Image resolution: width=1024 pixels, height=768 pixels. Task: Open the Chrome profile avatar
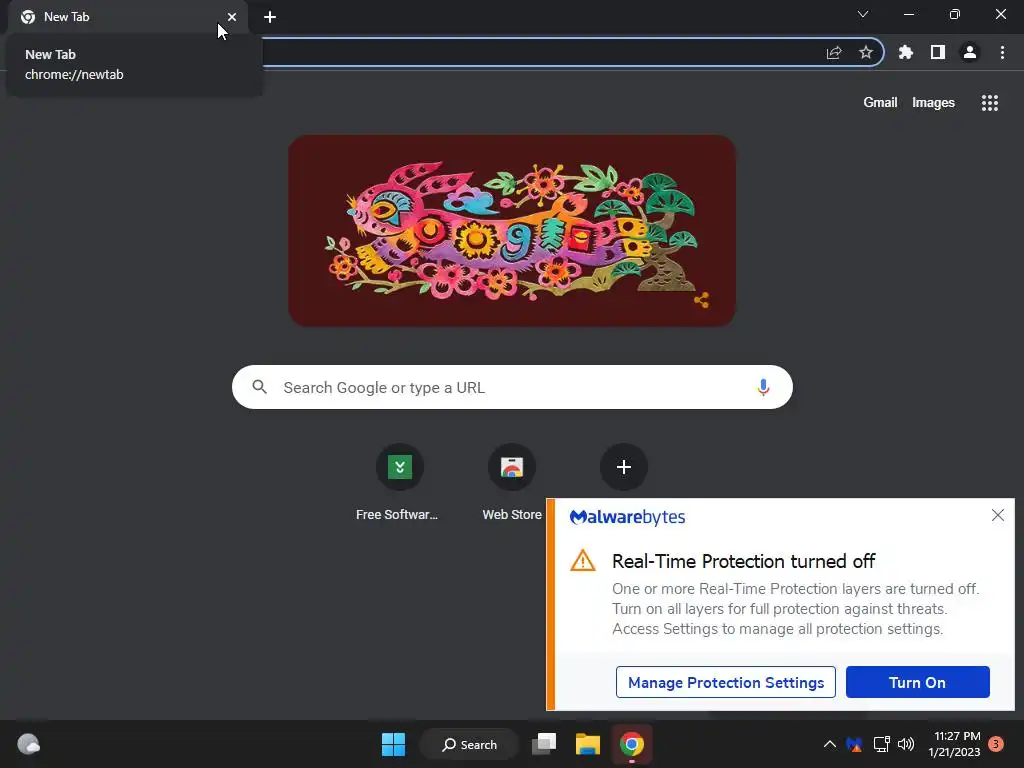coord(970,52)
